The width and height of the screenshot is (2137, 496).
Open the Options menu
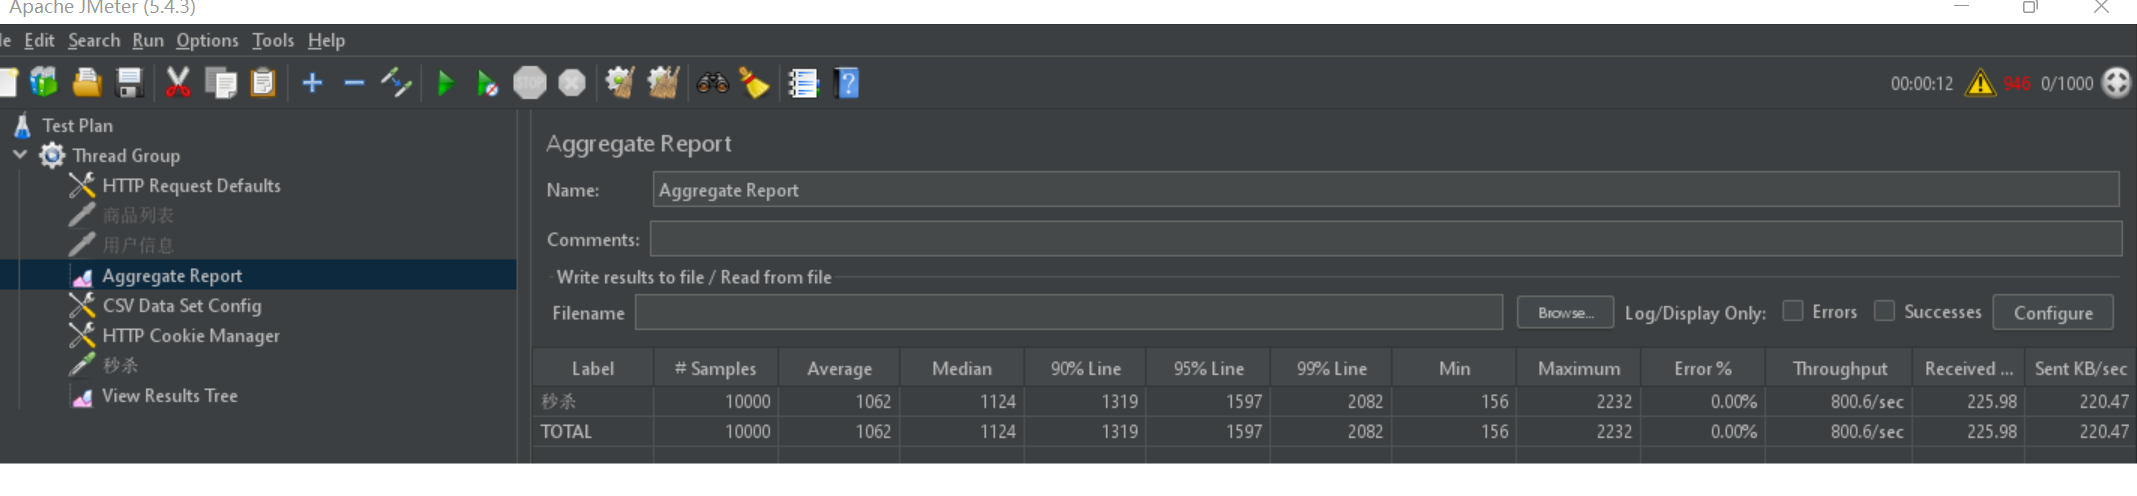pos(207,40)
